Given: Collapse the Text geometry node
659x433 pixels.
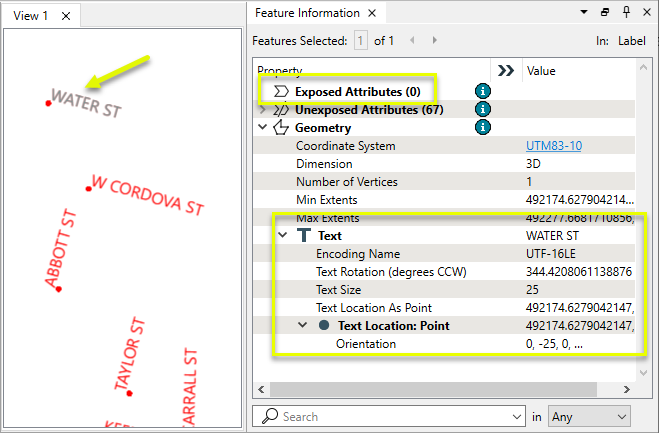Looking at the screenshot, I should pos(283,236).
